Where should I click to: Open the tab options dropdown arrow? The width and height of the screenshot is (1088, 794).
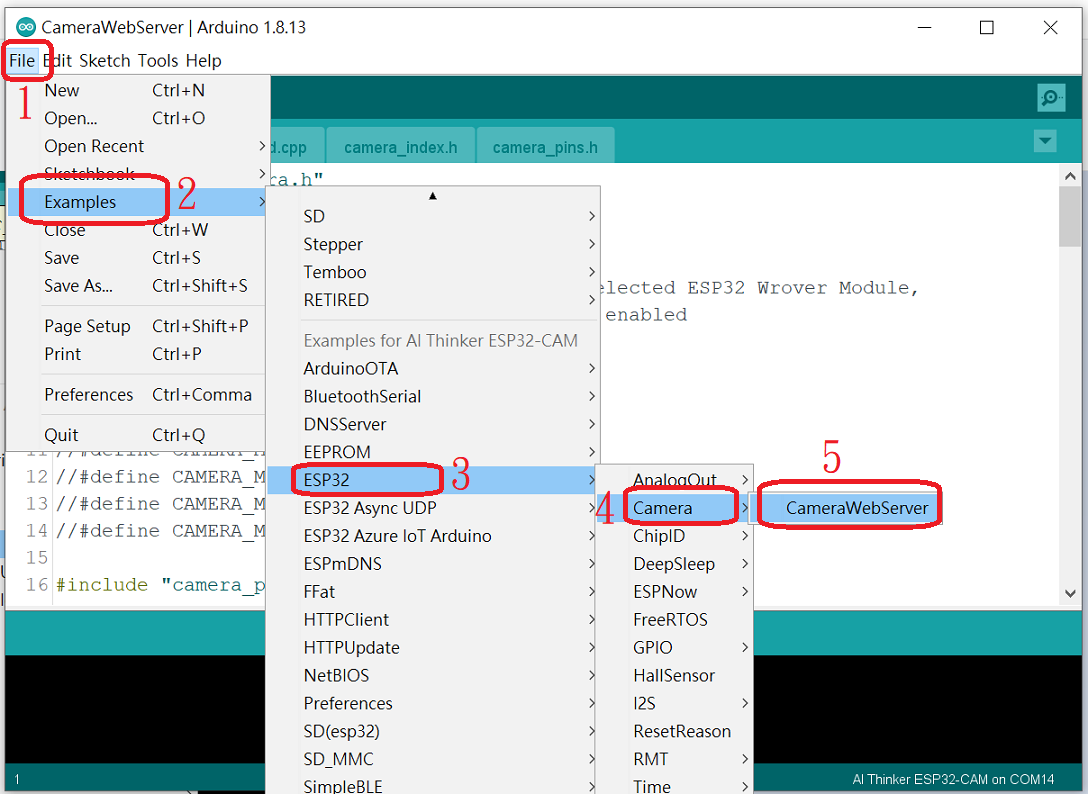pyautogui.click(x=1045, y=141)
